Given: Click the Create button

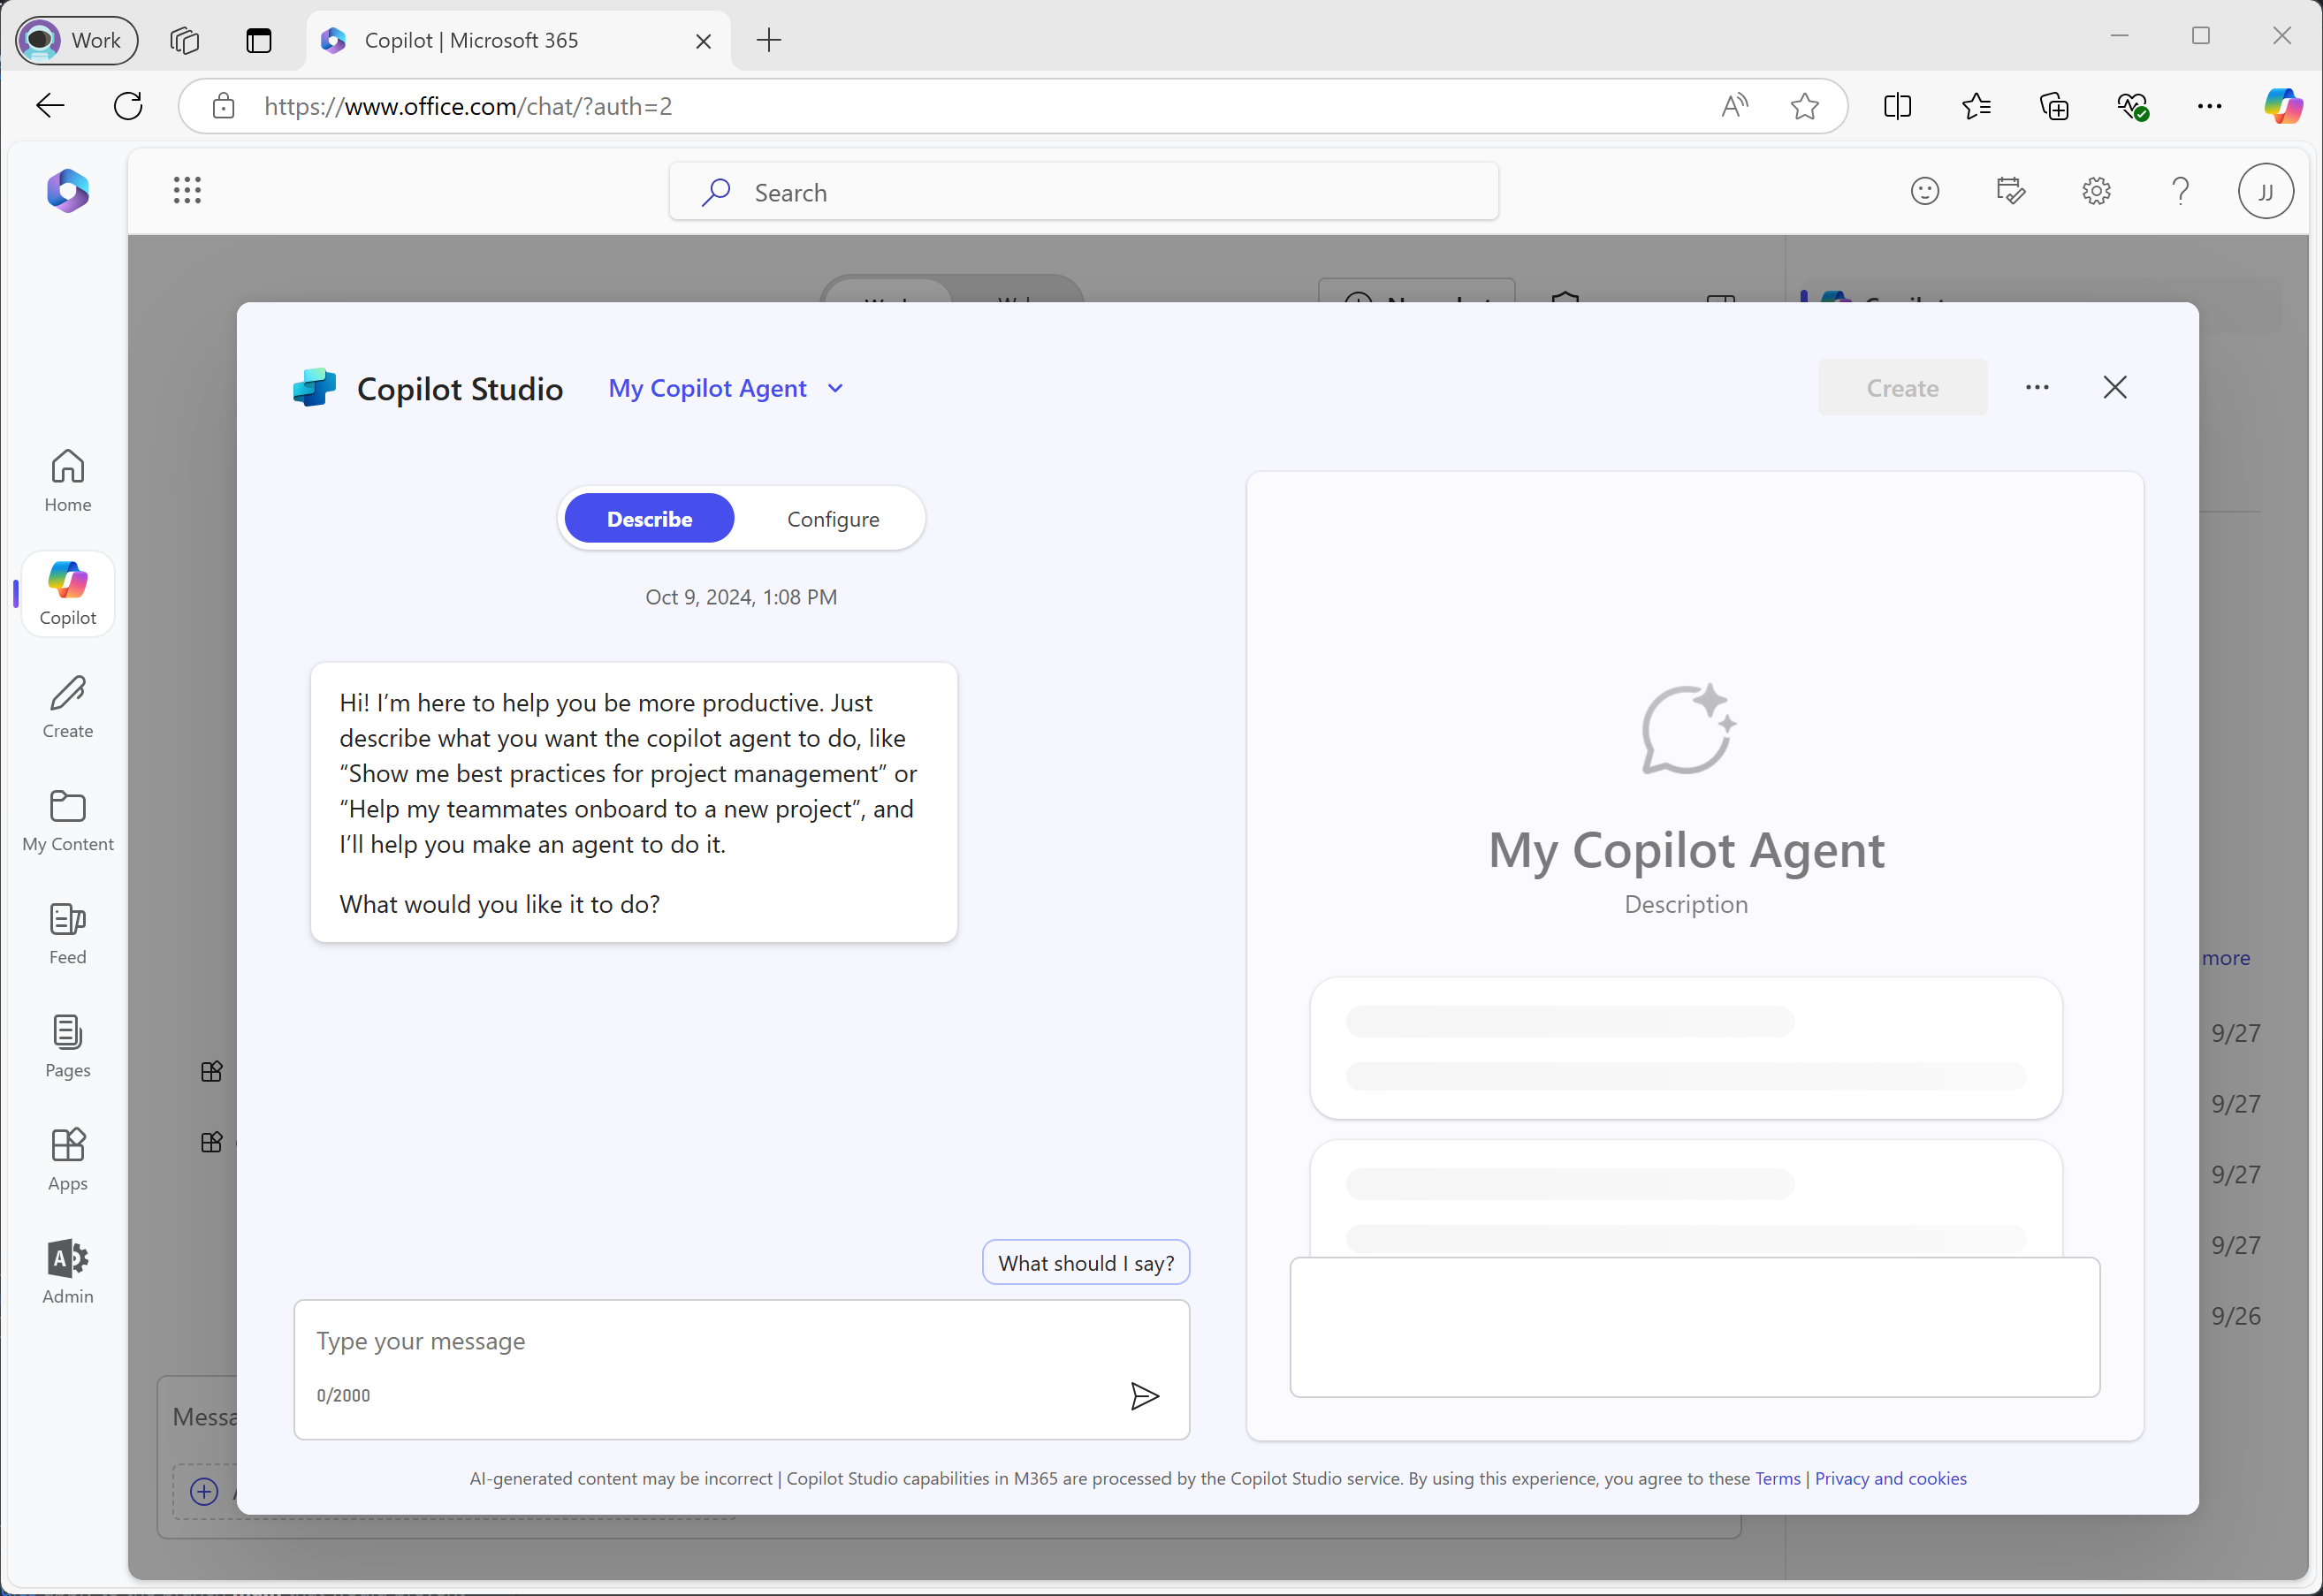Looking at the screenshot, I should (1903, 387).
